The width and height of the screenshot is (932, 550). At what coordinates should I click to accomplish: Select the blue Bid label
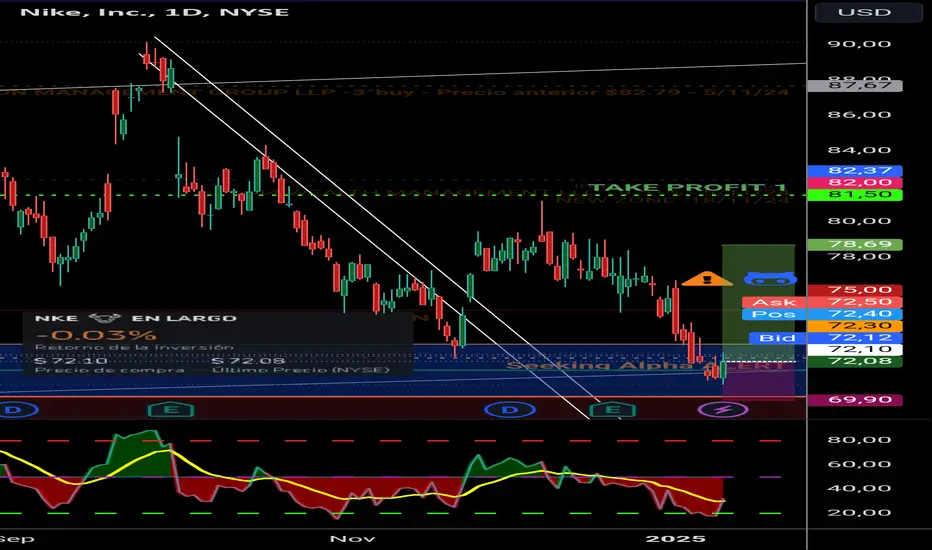click(777, 338)
